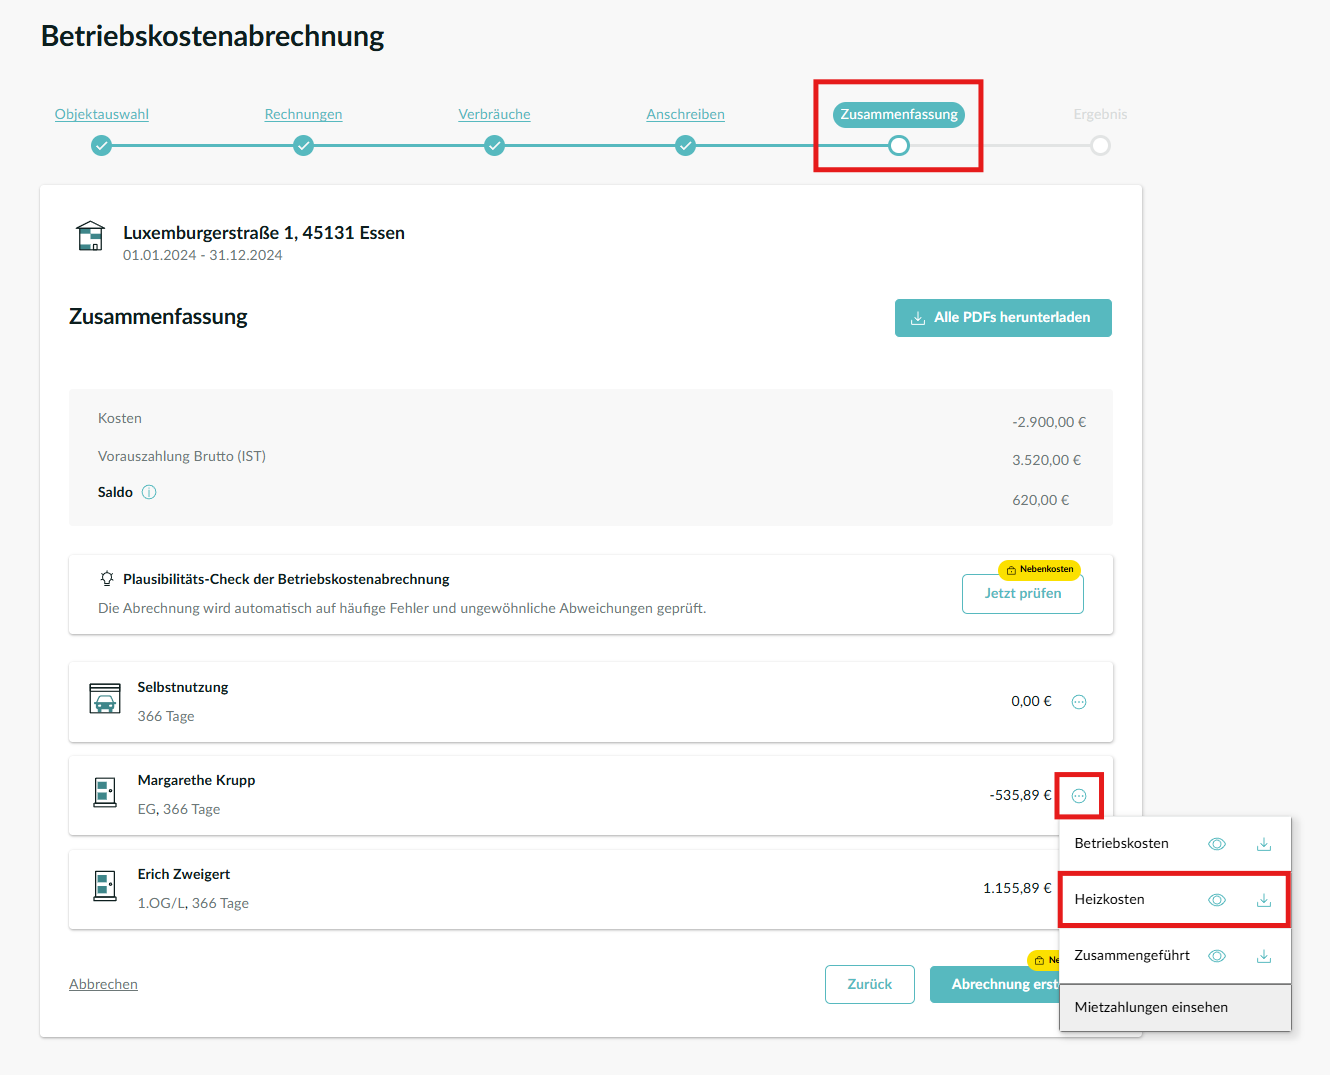Download the Heizkosten PDF
Screen dimensions: 1330x1075
(x=1263, y=900)
